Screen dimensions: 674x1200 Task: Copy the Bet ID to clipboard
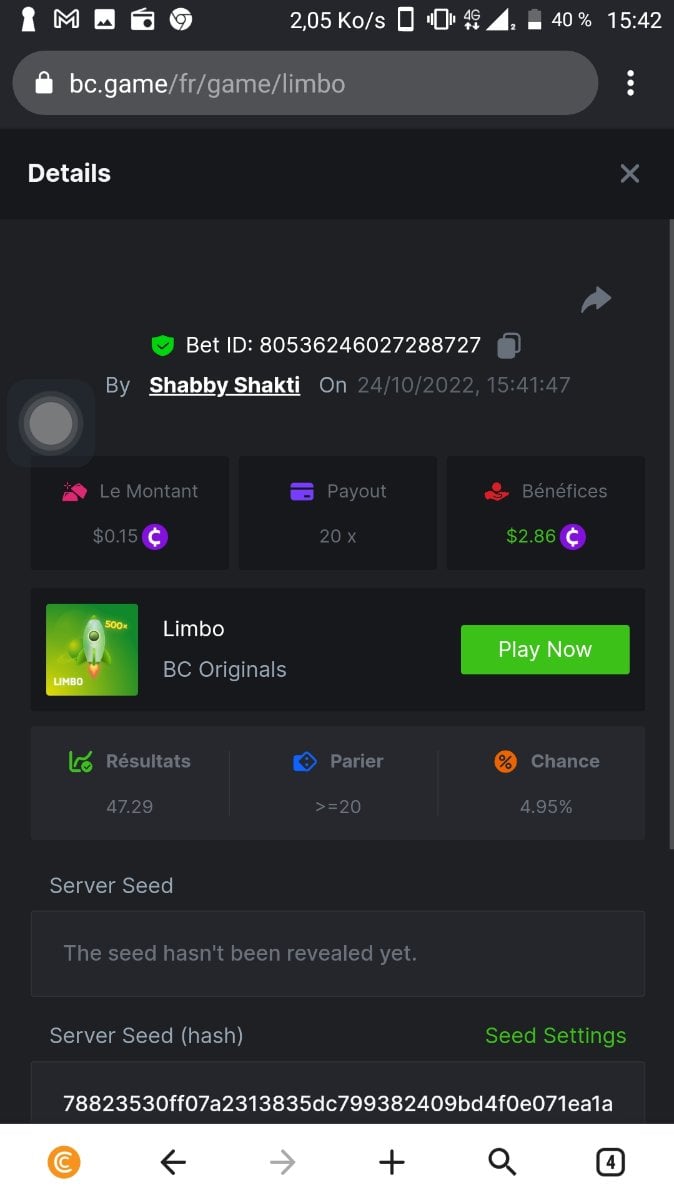pos(509,346)
